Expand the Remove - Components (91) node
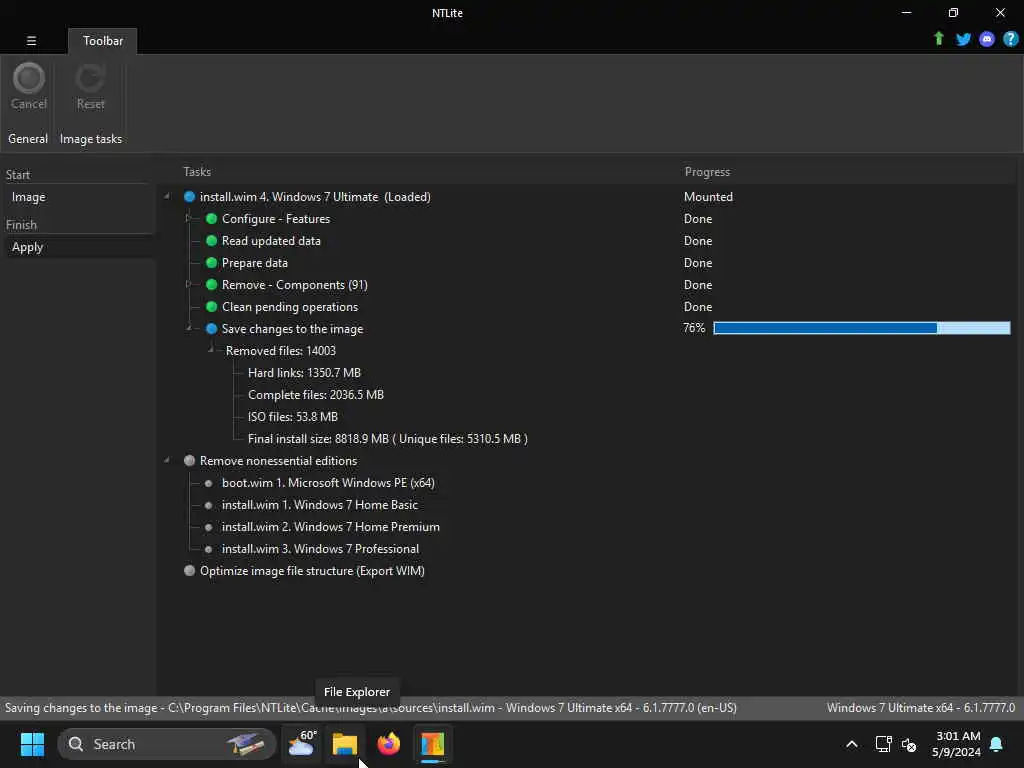The height and width of the screenshot is (768, 1024). pyautogui.click(x=188, y=284)
